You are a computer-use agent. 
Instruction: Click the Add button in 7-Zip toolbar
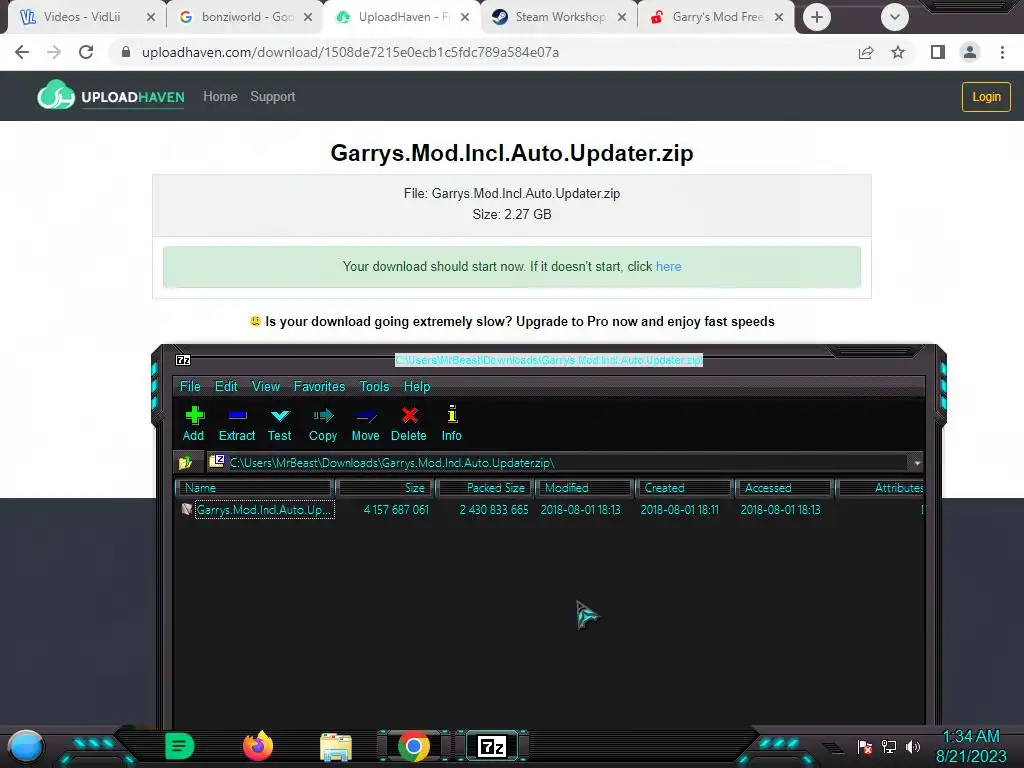193,424
